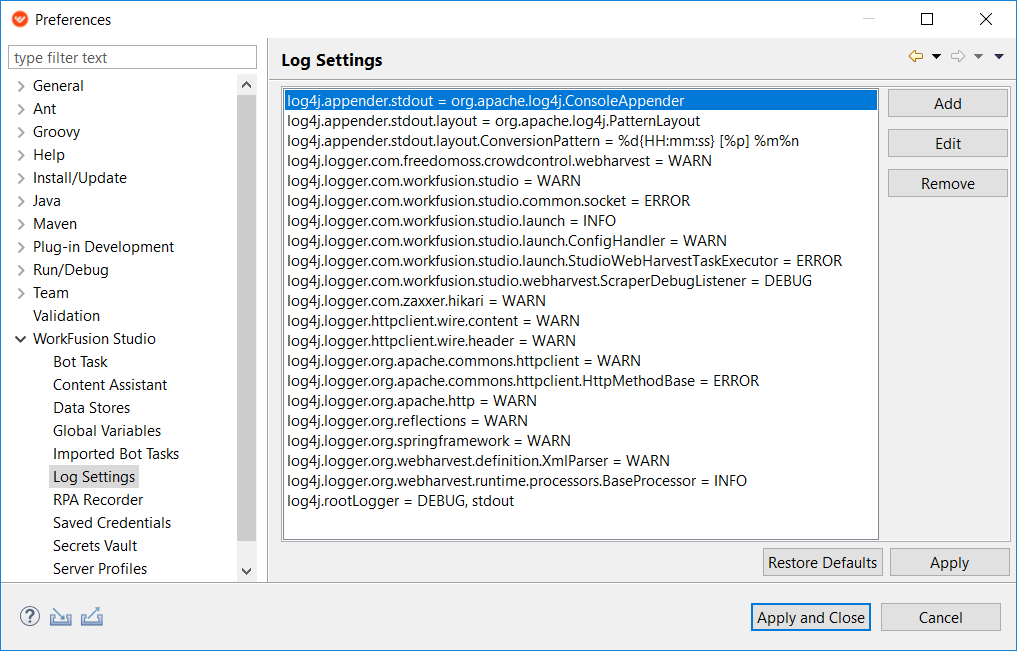Expand the Plug-in Development node

[x=21, y=247]
